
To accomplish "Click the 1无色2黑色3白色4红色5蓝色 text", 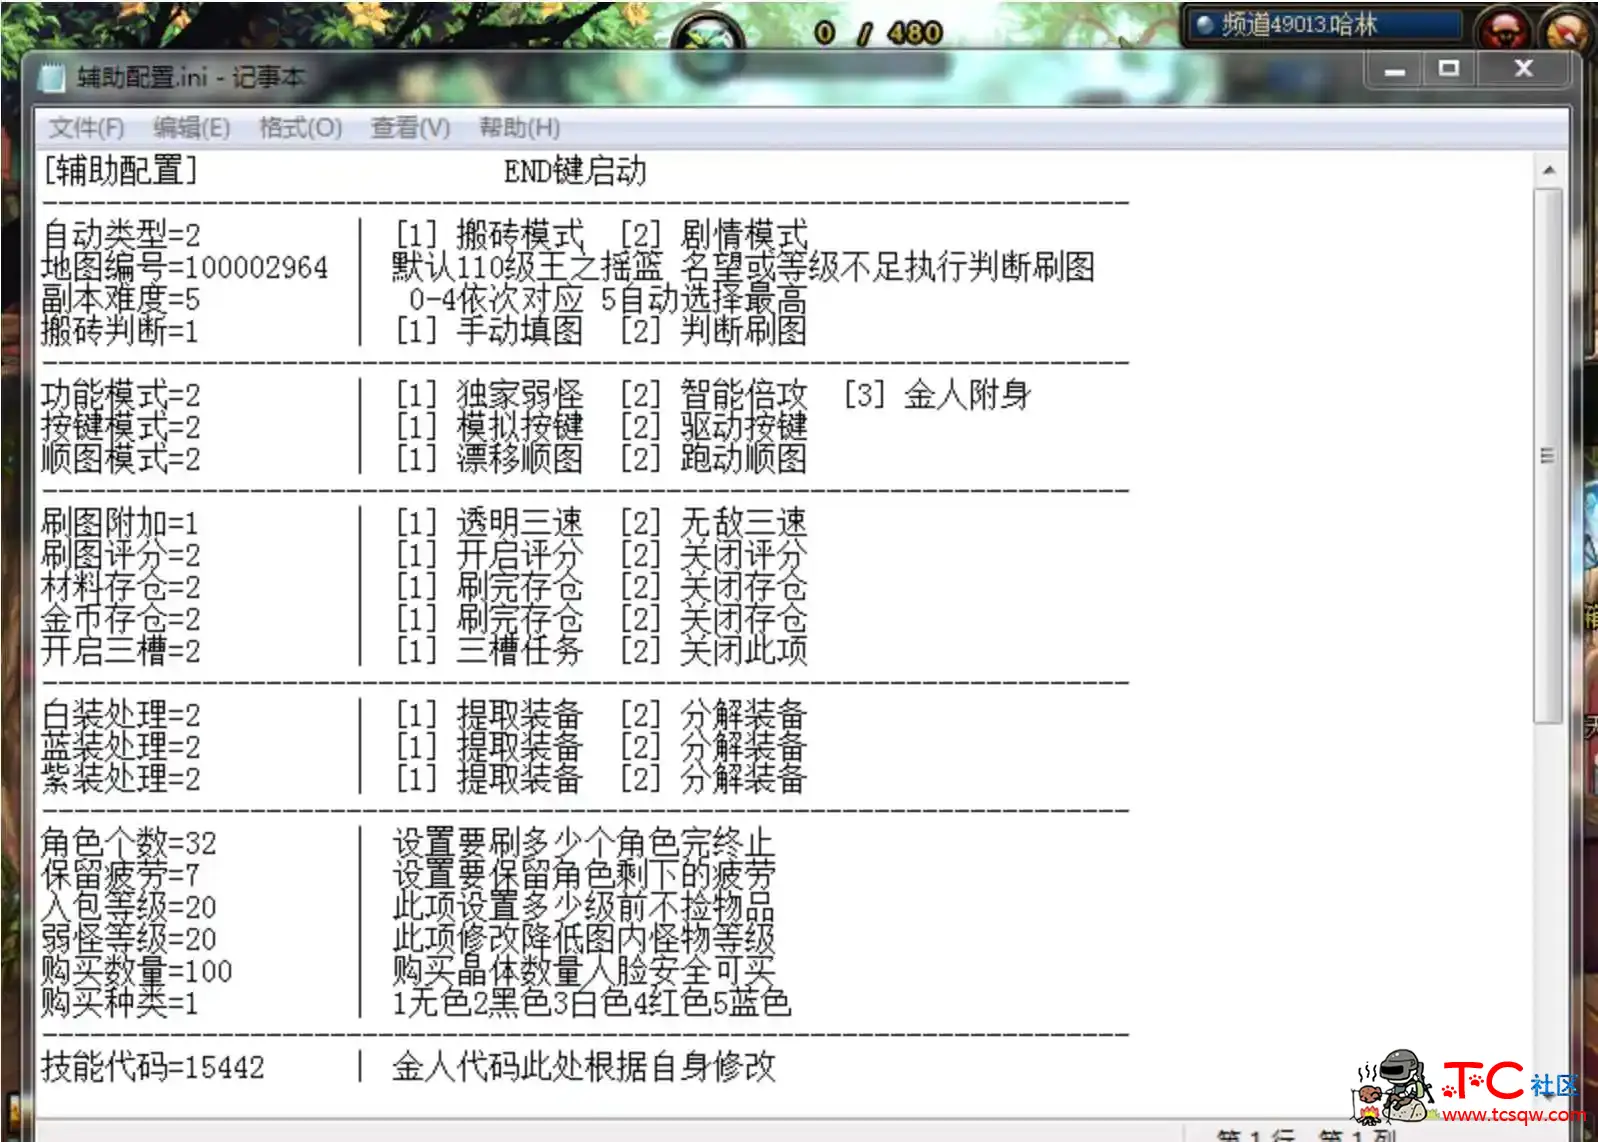I will pyautogui.click(x=592, y=1003).
